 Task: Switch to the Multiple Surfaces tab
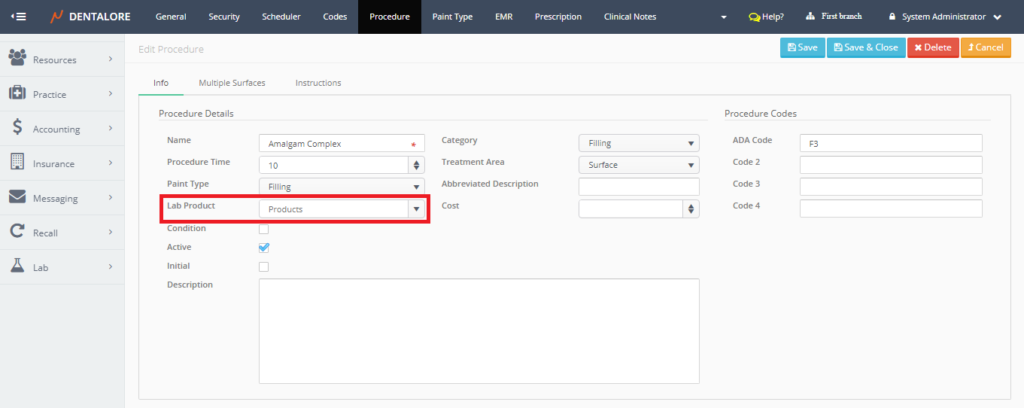click(232, 83)
